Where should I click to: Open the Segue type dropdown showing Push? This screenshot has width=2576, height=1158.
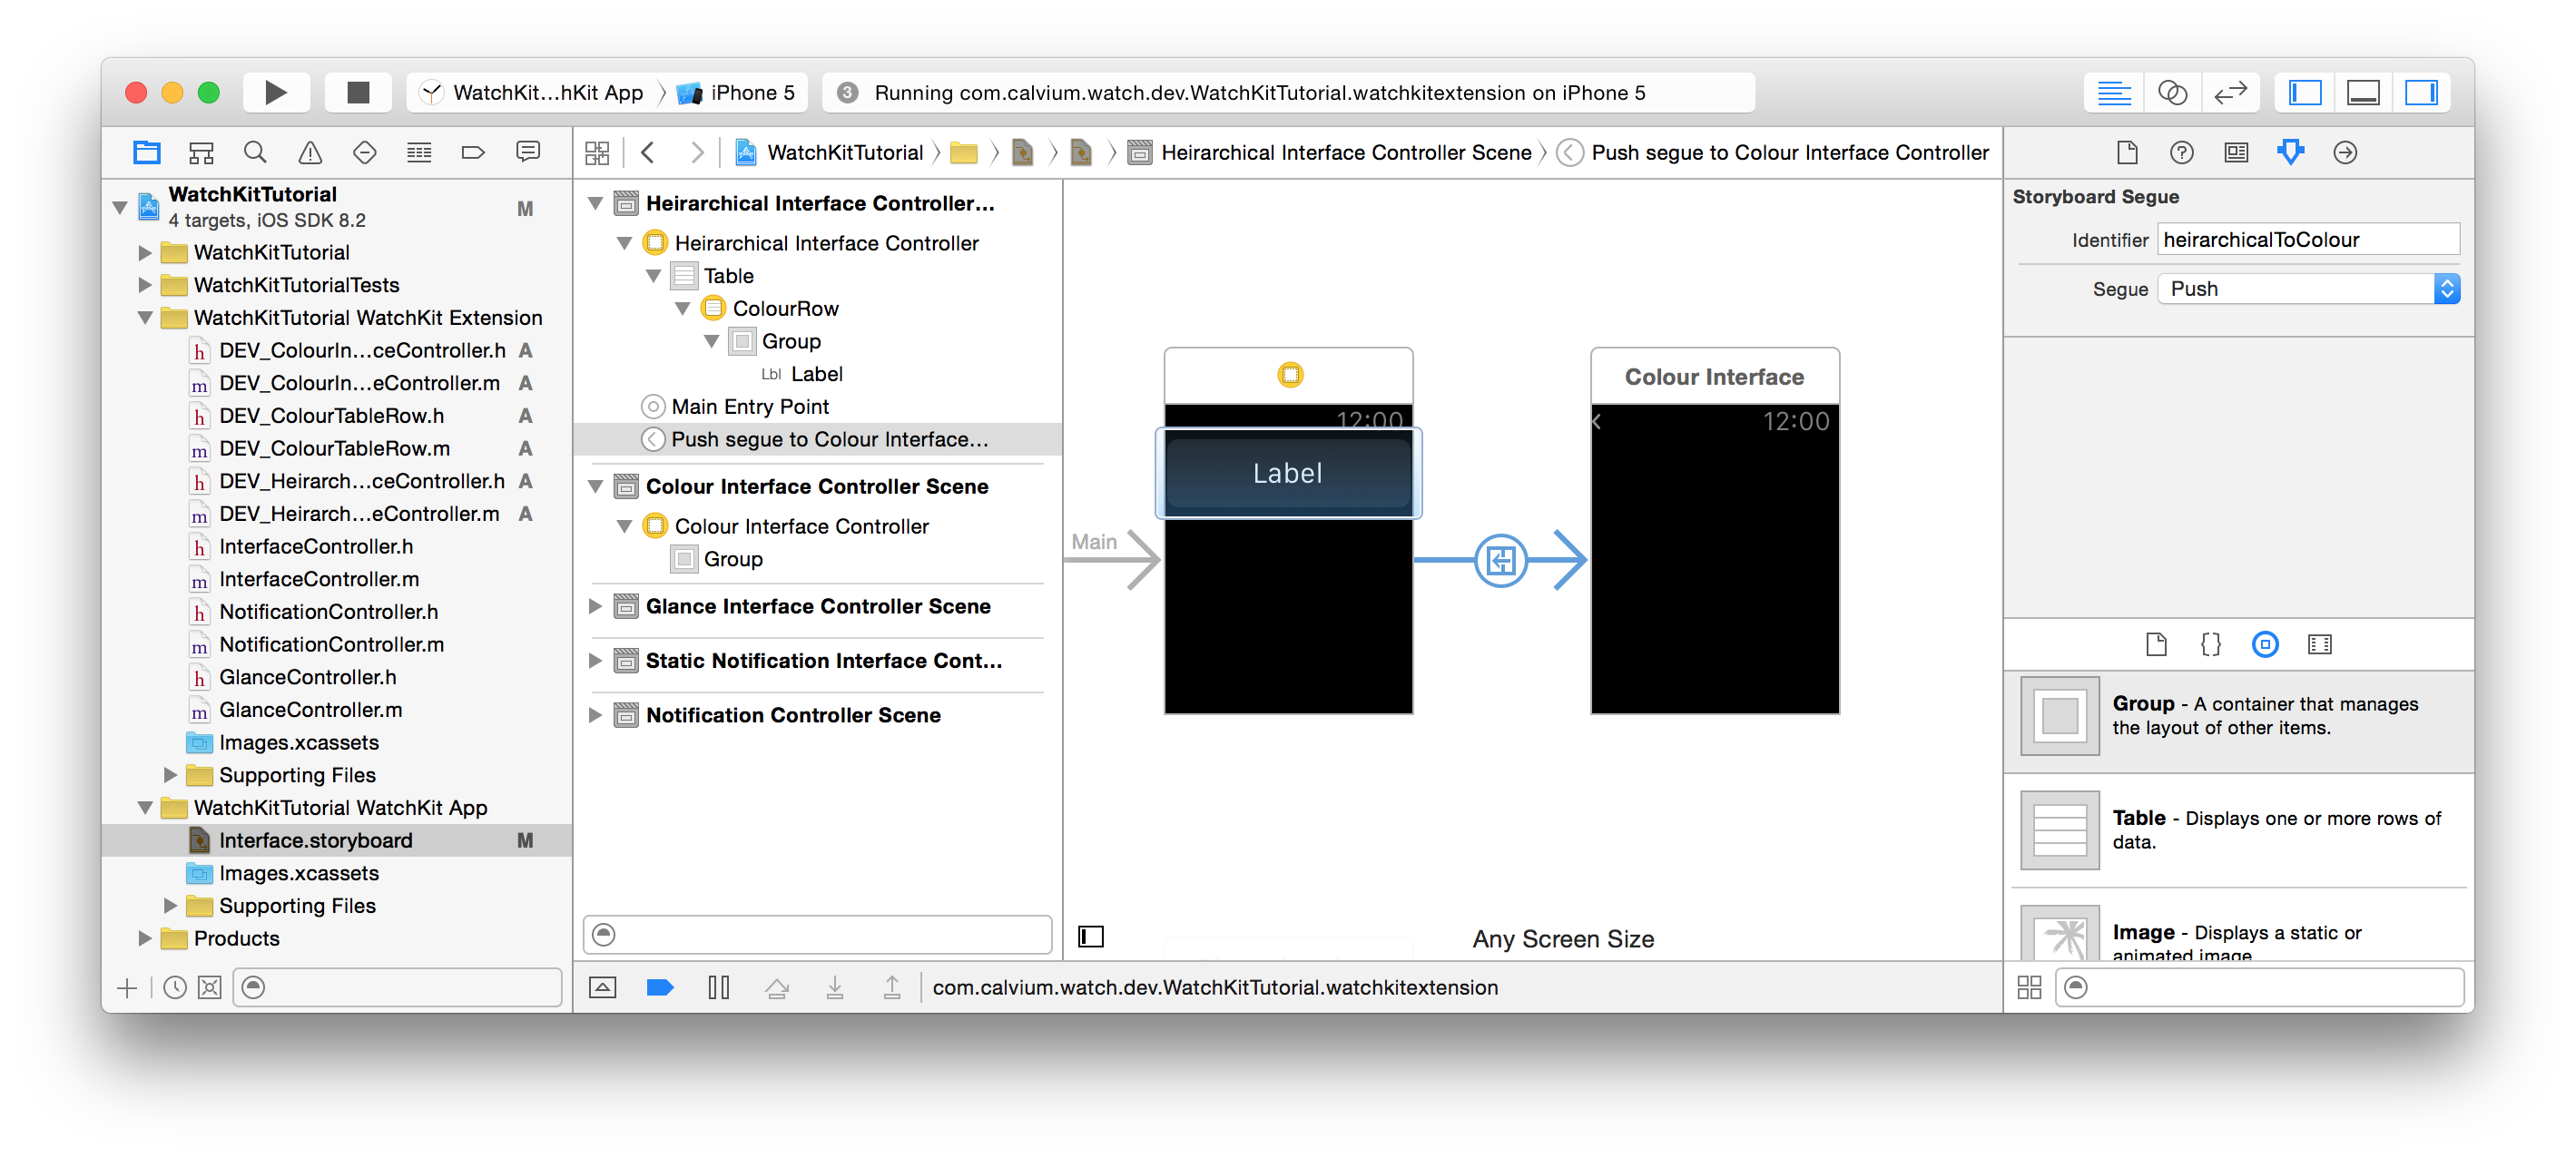[x=2308, y=289]
